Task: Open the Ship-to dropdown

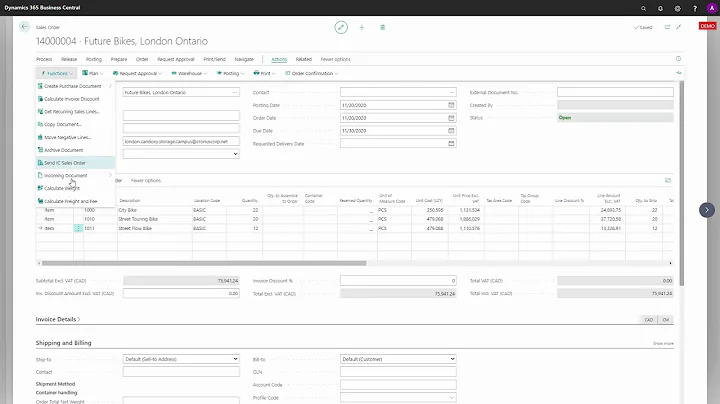Action: pos(181,359)
